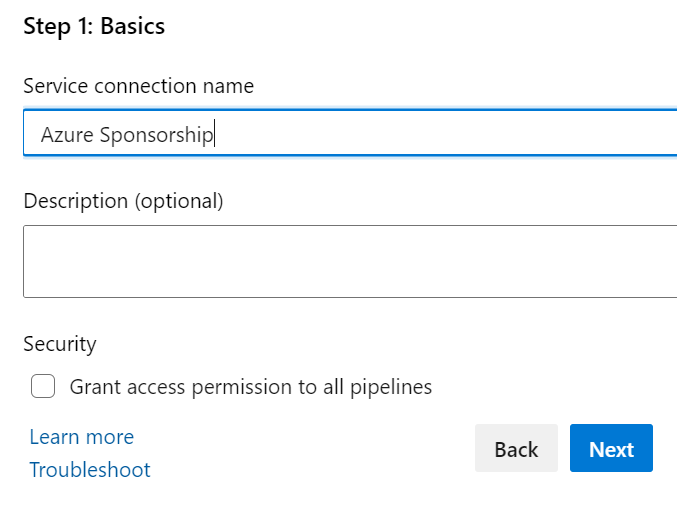This screenshot has height=515, width=677.
Task: Click the word "Grant" beside the checkbox
Action: click(95, 387)
